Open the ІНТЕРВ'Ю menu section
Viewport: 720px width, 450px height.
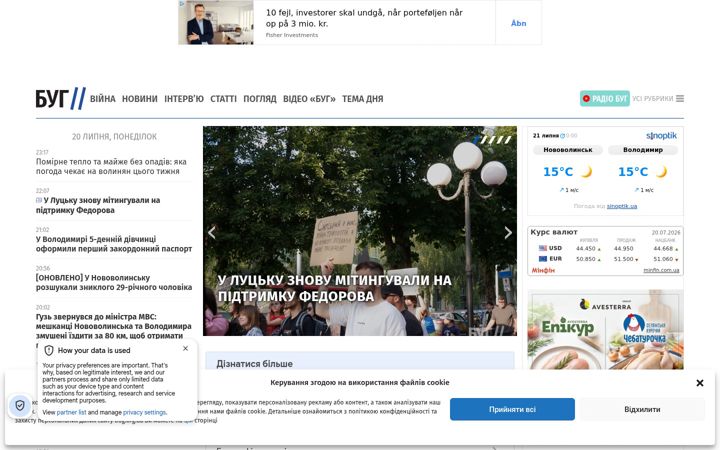point(184,99)
